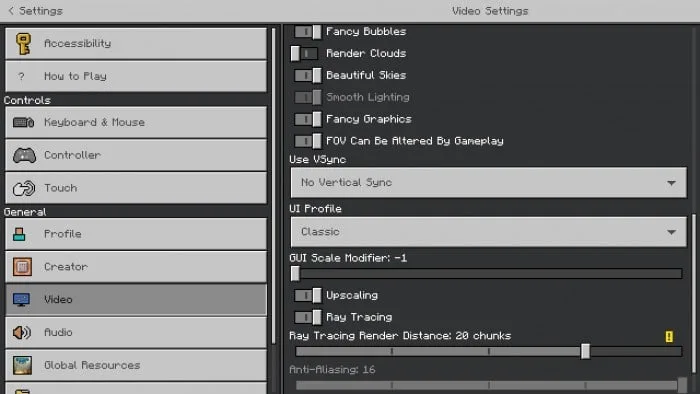Click the Profile character icon
The image size is (700, 394).
pyautogui.click(x=19, y=234)
